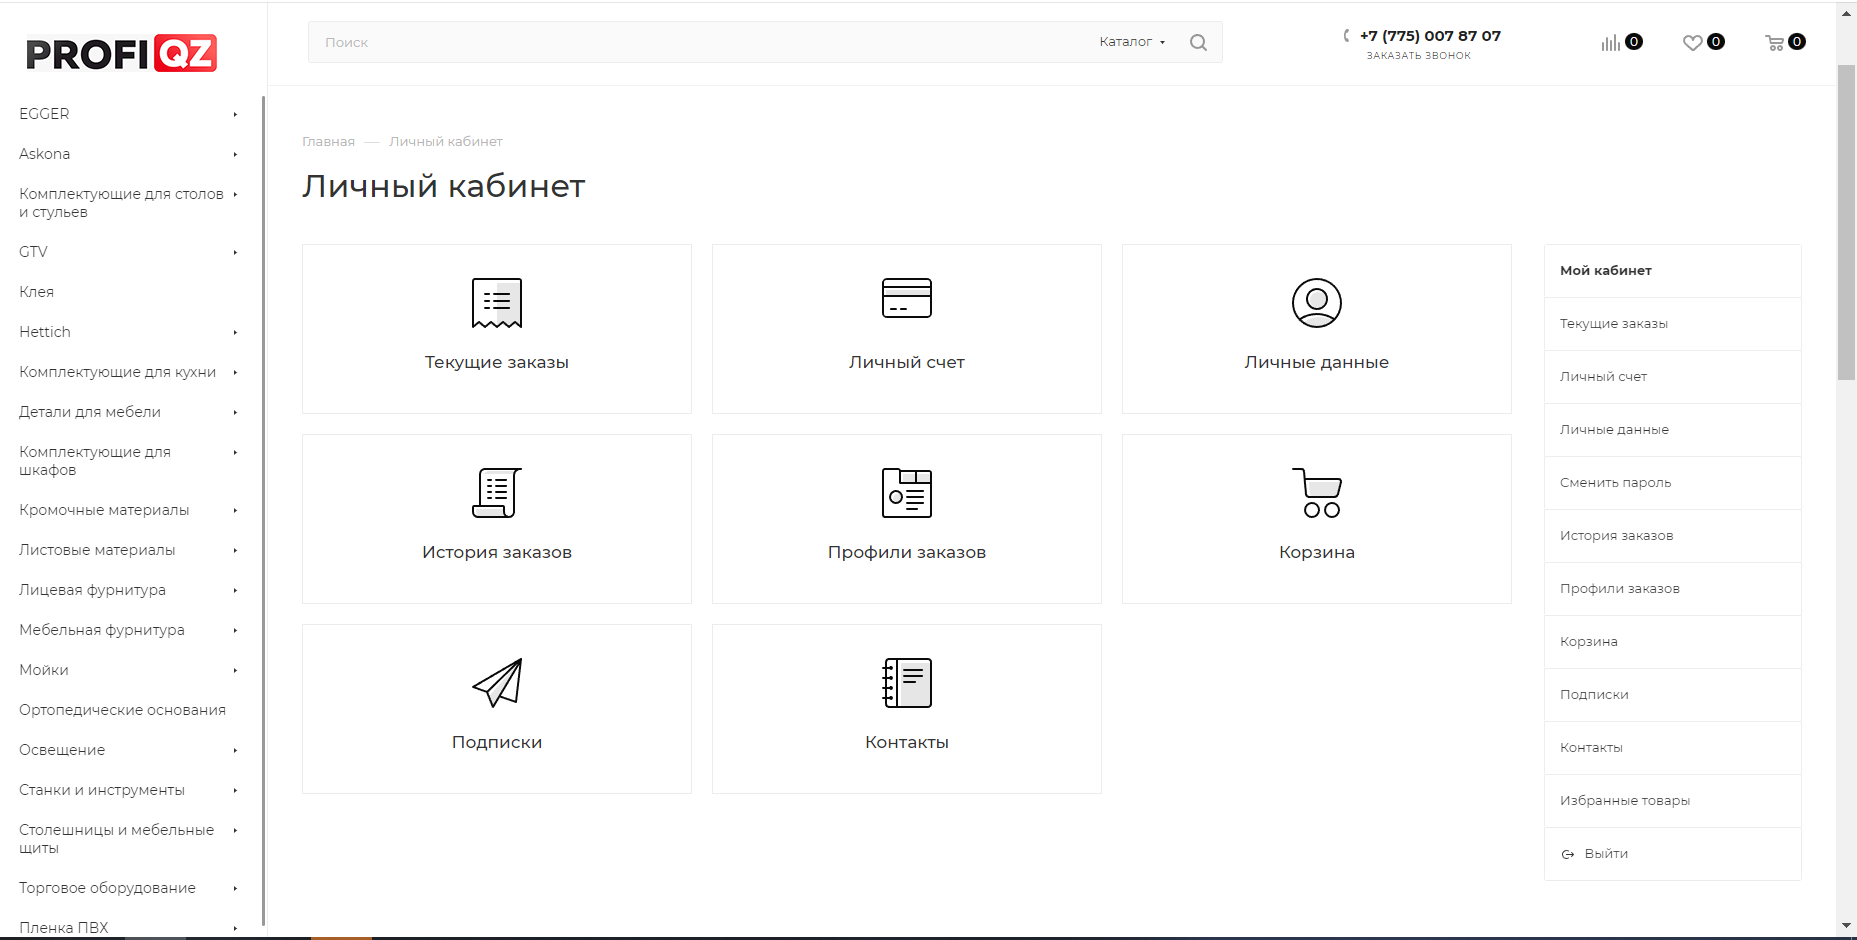Click the Контакты notebook icon
1857x940 pixels.
pyautogui.click(x=907, y=683)
